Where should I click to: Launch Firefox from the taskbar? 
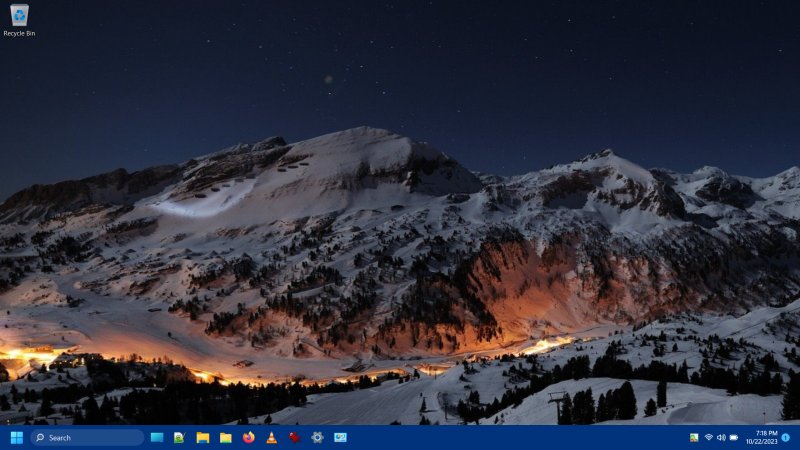point(248,437)
